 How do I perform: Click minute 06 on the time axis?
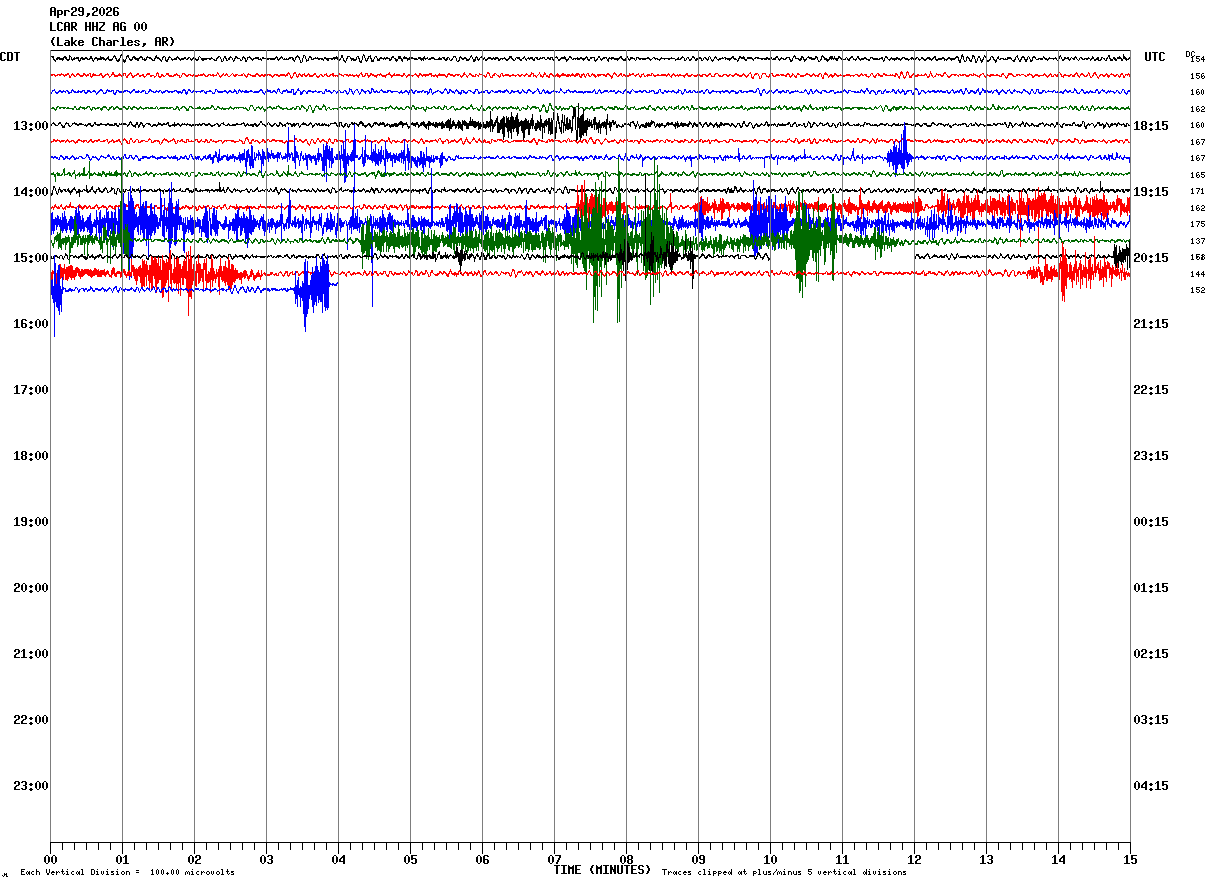(x=482, y=860)
